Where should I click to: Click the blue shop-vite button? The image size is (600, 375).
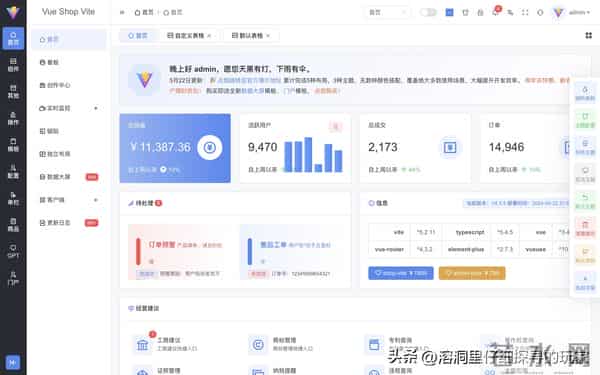pos(401,273)
